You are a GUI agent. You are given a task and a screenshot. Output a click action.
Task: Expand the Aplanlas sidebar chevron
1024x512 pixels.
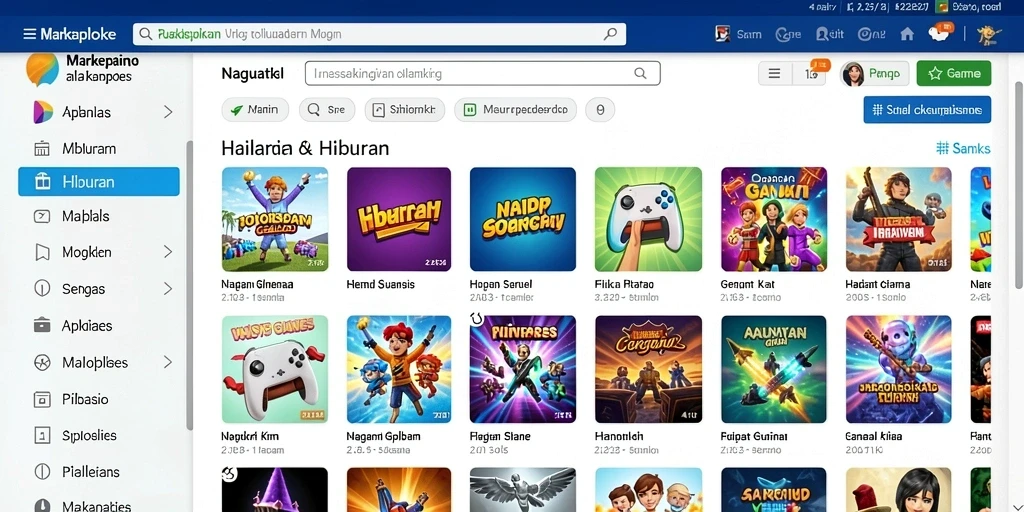point(168,112)
